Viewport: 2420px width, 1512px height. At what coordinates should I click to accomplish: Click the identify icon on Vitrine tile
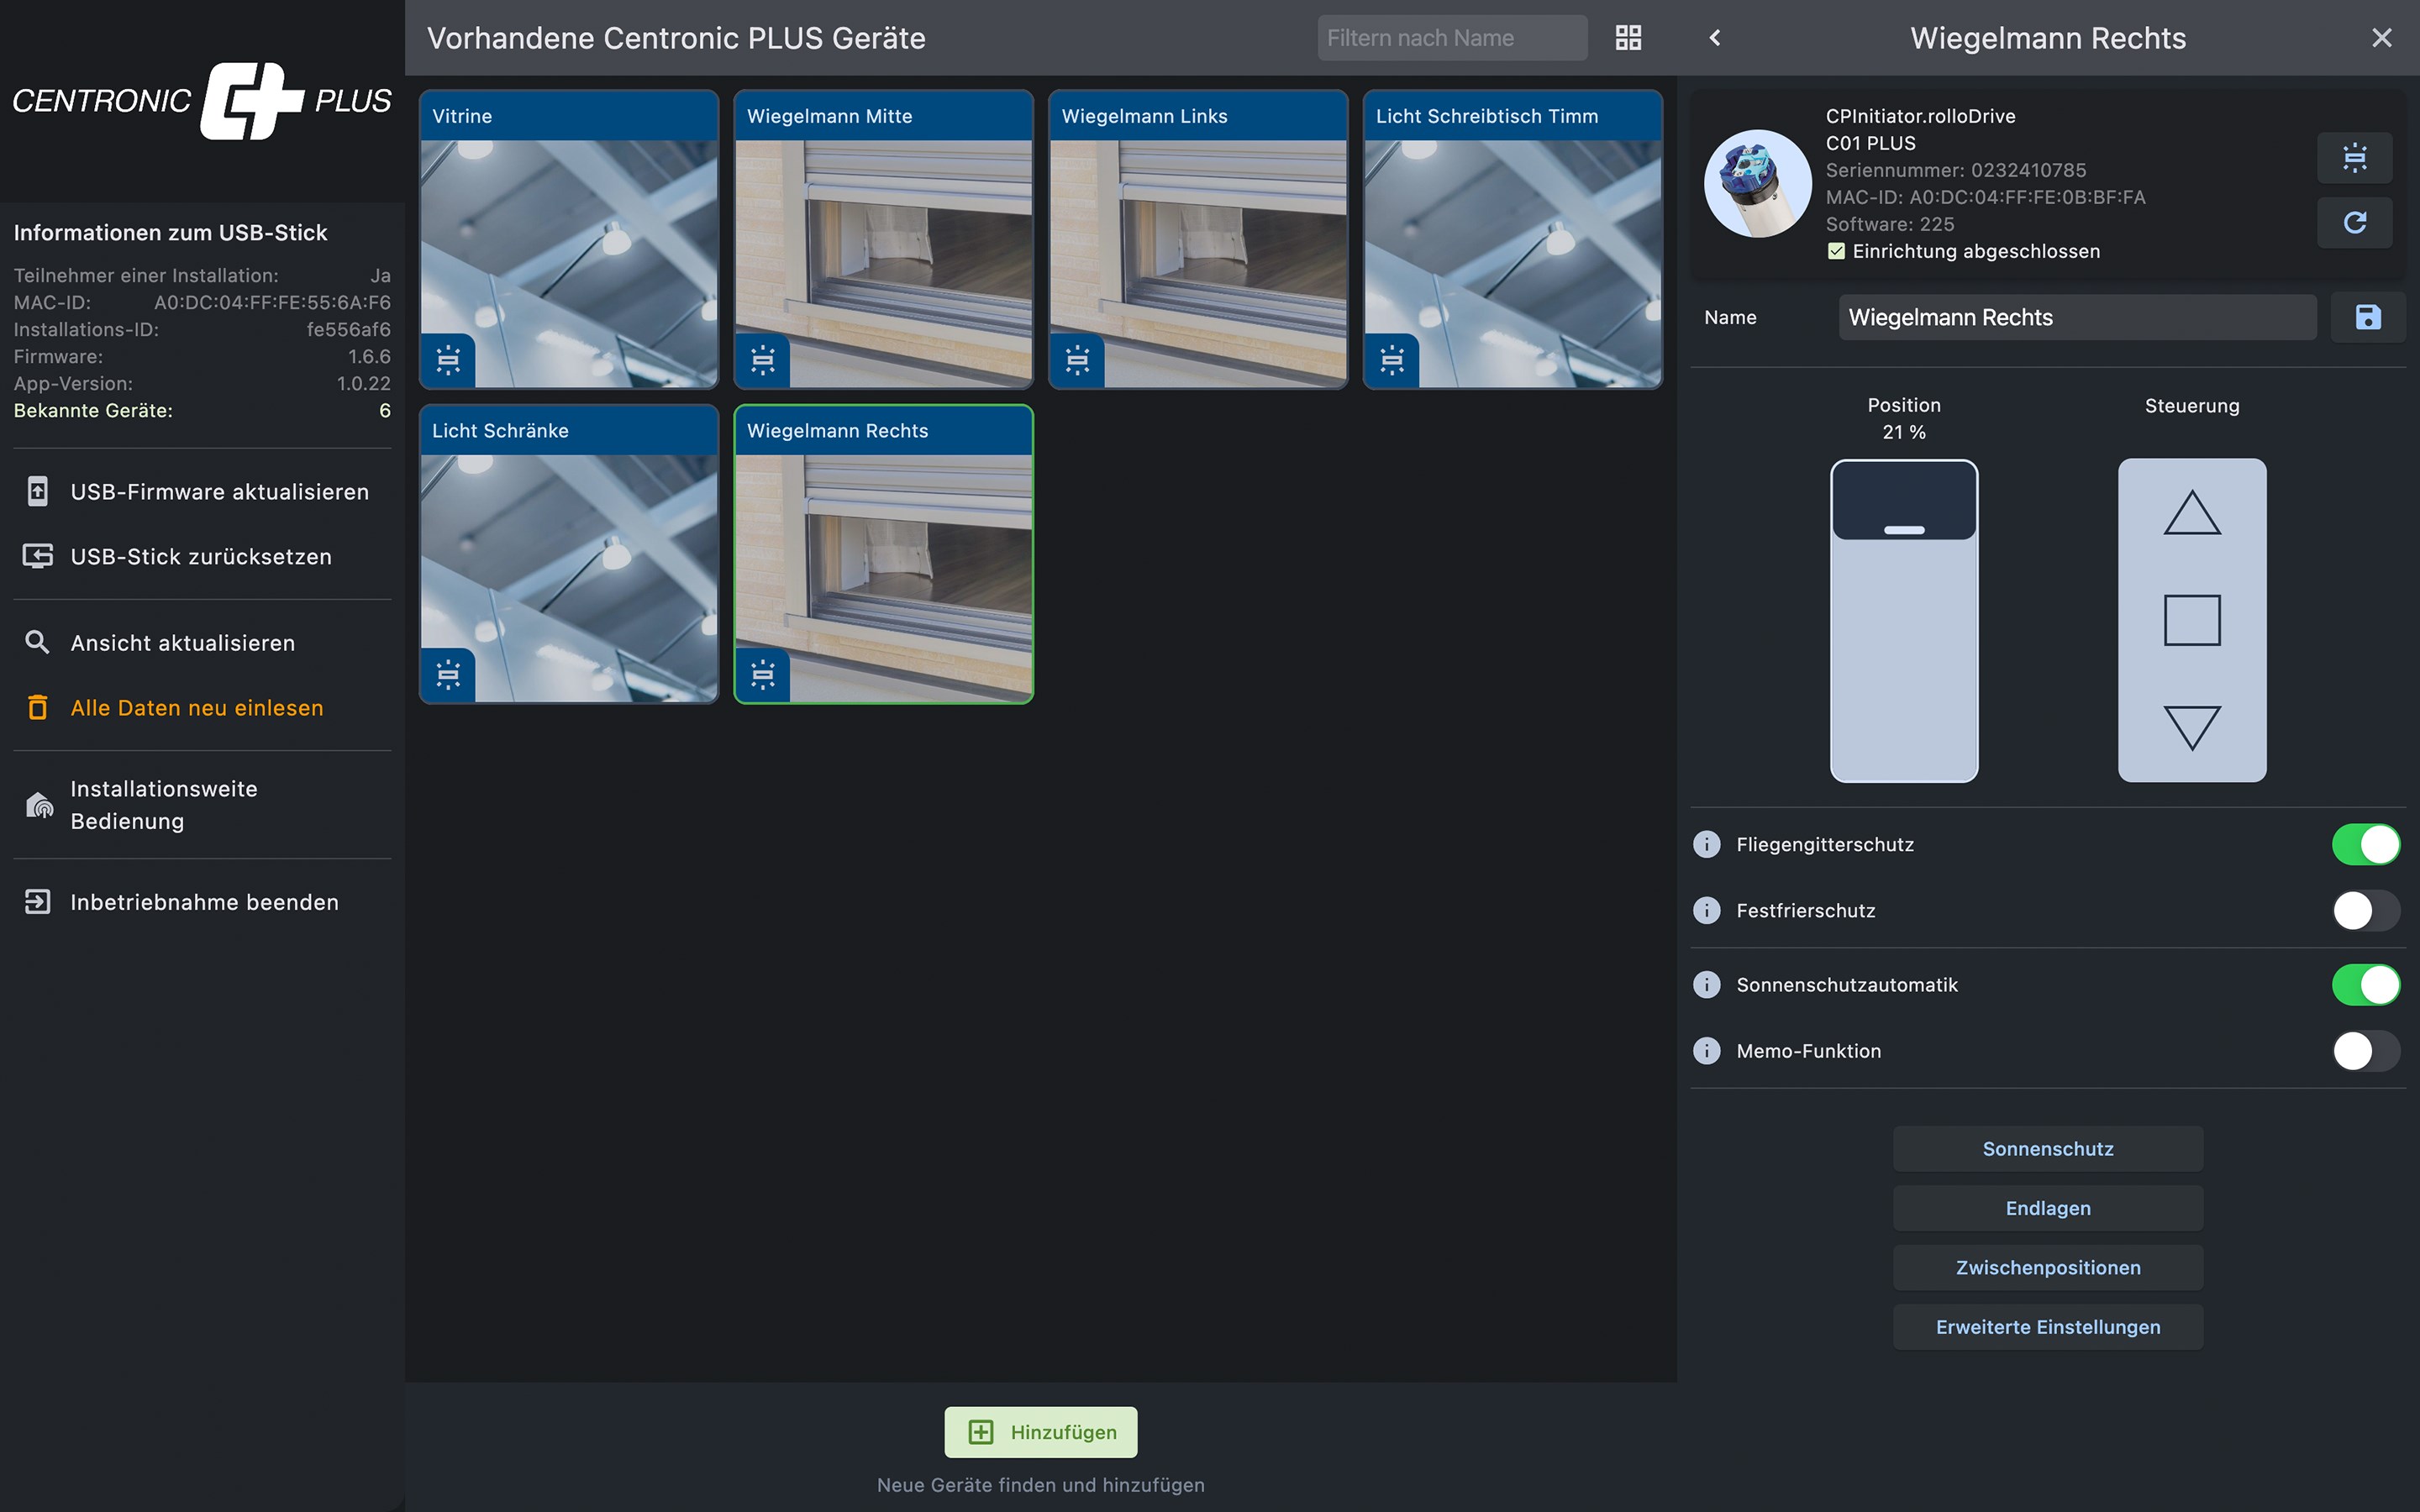448,359
